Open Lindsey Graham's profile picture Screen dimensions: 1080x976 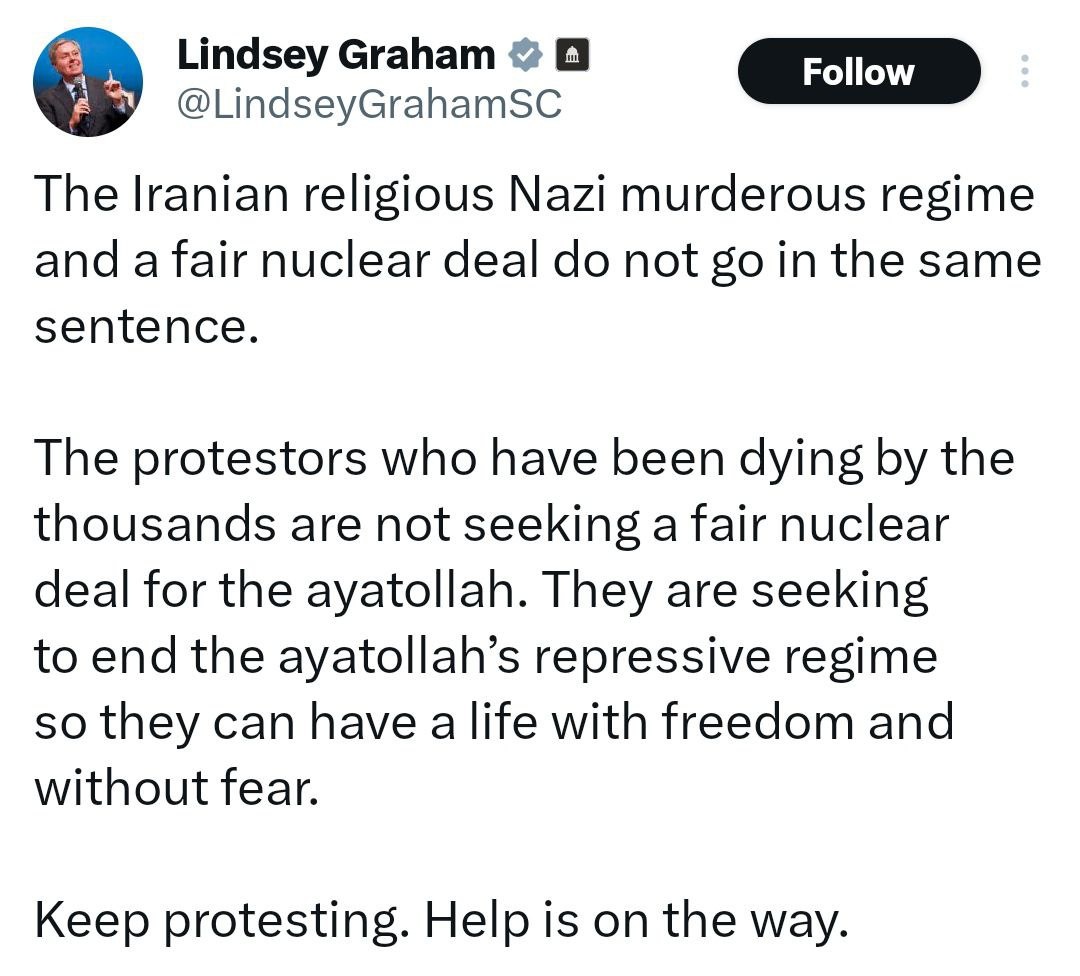coord(87,81)
